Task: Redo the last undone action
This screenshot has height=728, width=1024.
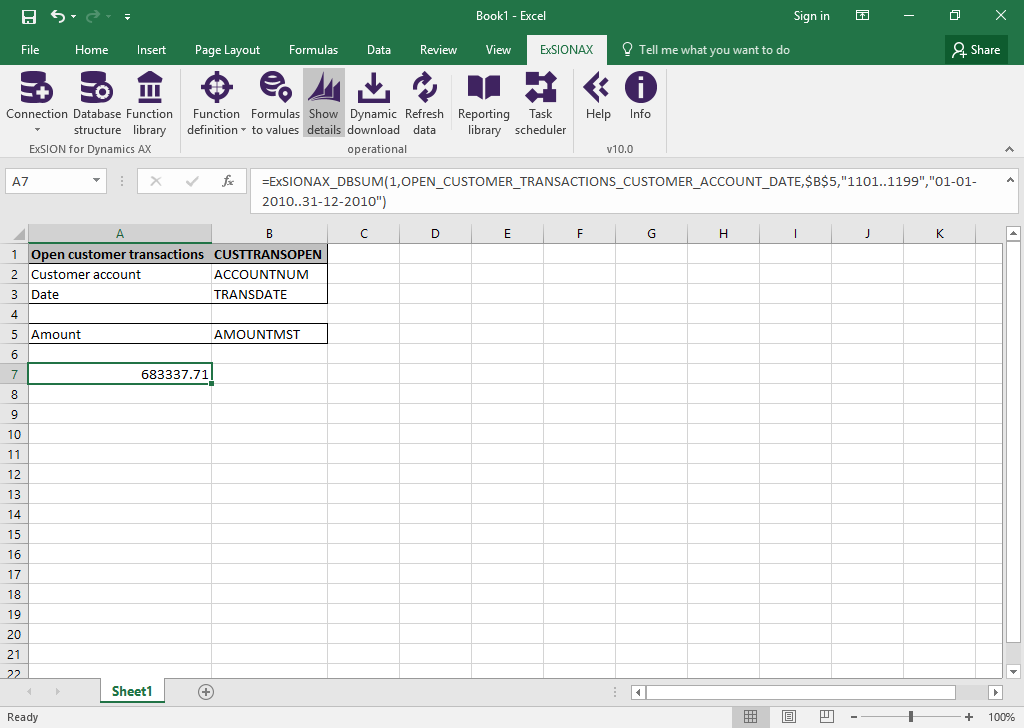Action: tap(93, 16)
